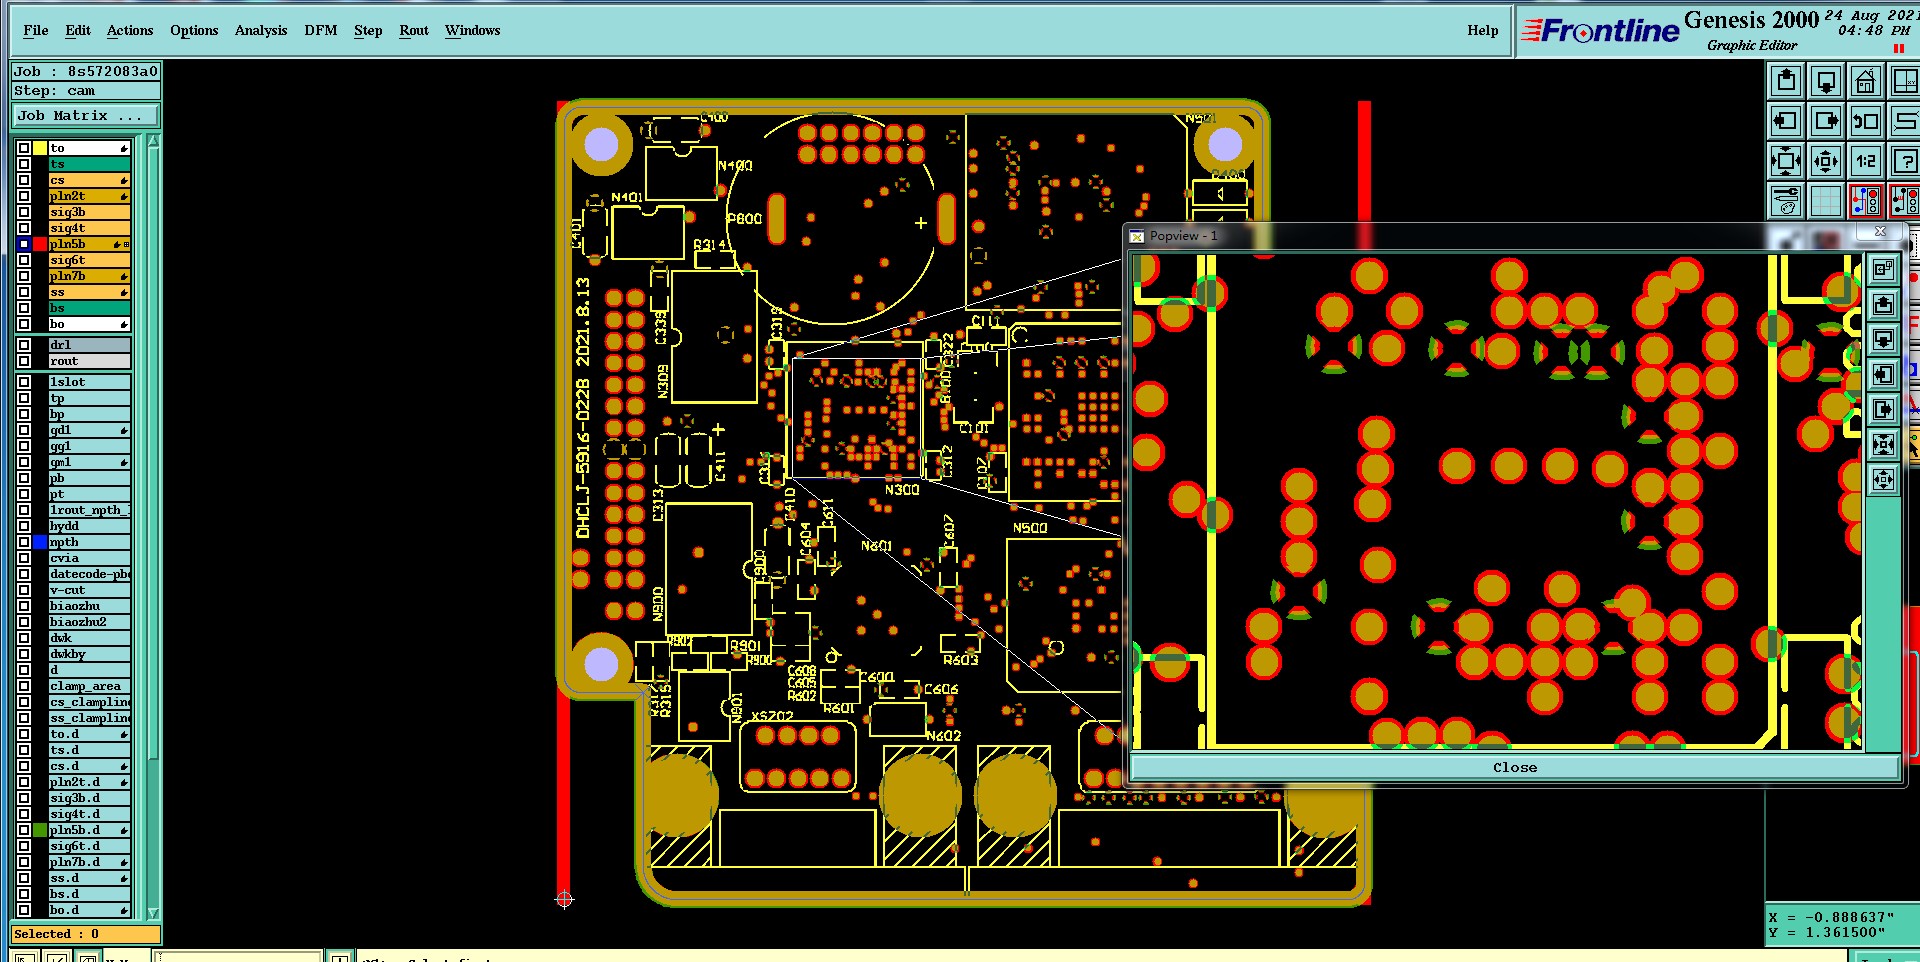Click the colored net traffic-light icon
This screenshot has height=962, width=1920.
1866,201
